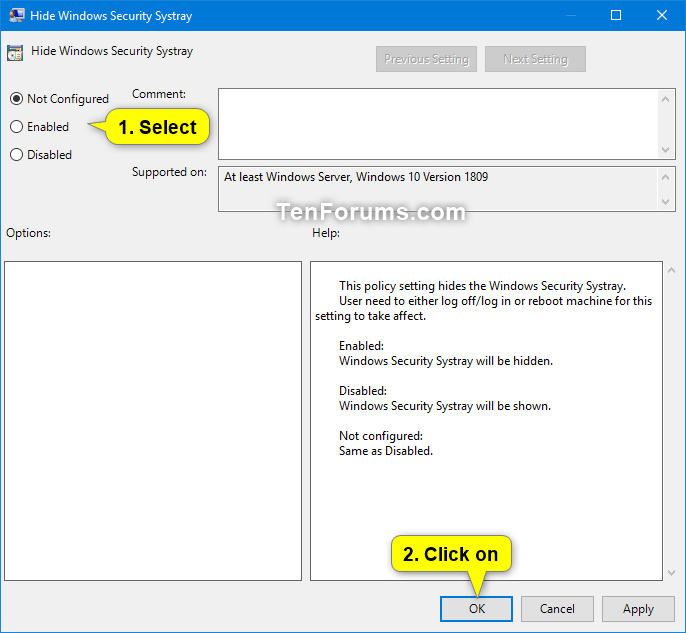Click the 'Help:' label
686x633 pixels.
pos(326,233)
